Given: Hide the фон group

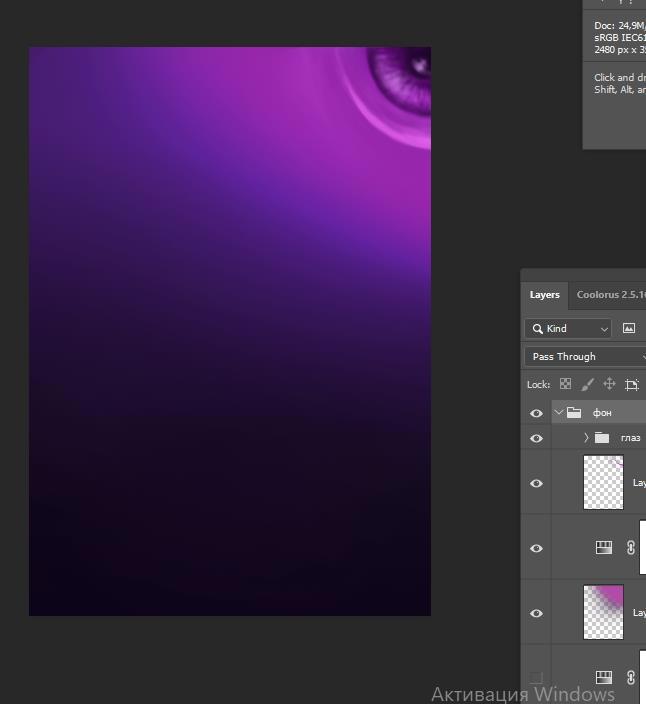Looking at the screenshot, I should [536, 413].
